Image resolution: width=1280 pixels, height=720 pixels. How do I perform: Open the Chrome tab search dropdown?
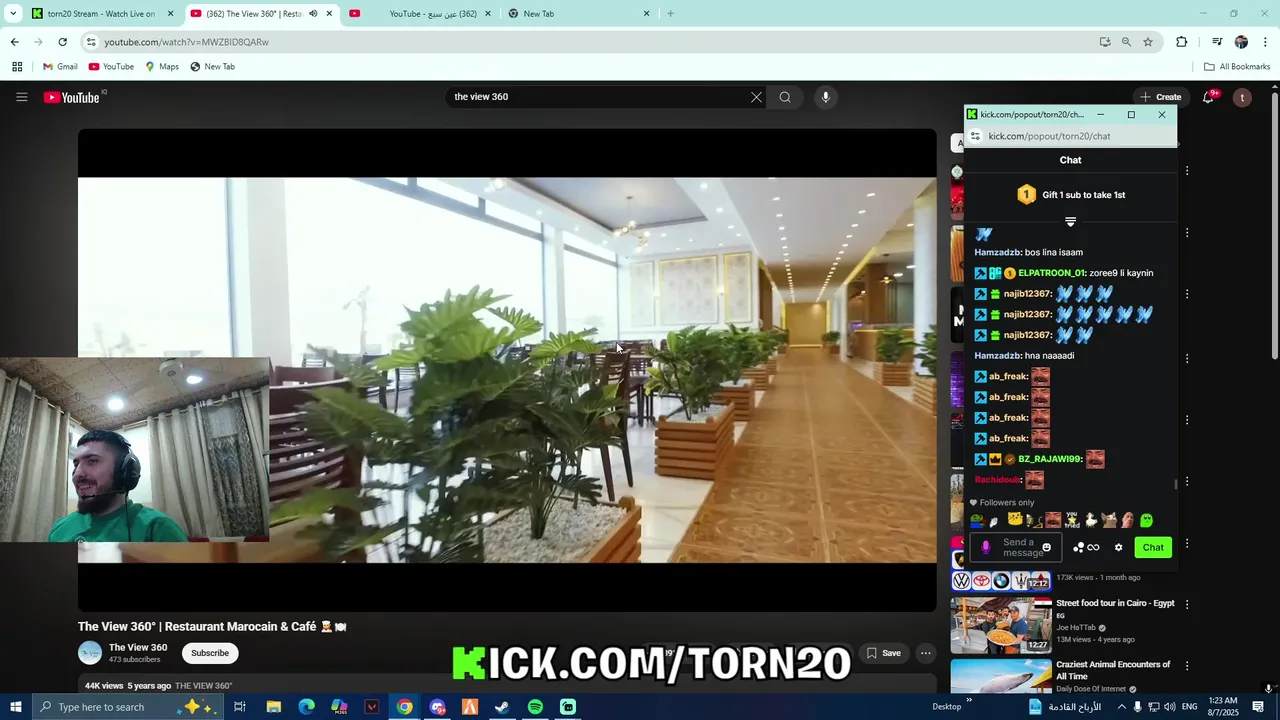coord(13,14)
